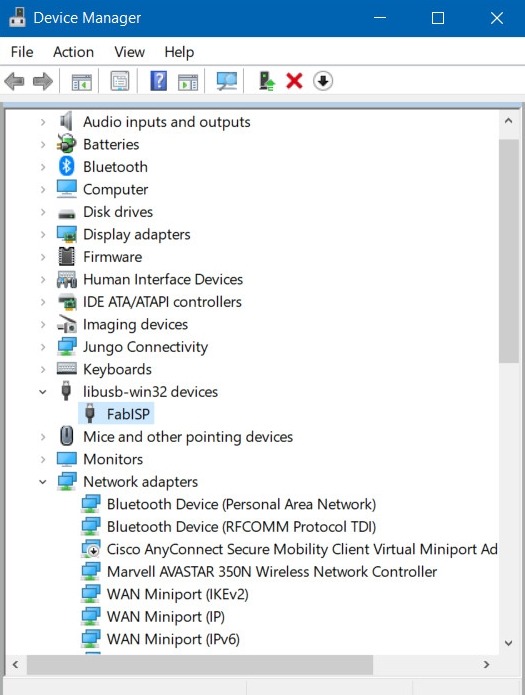This screenshot has width=525, height=695.
Task: Expand Human Interface Devices category
Action: click(x=43, y=279)
